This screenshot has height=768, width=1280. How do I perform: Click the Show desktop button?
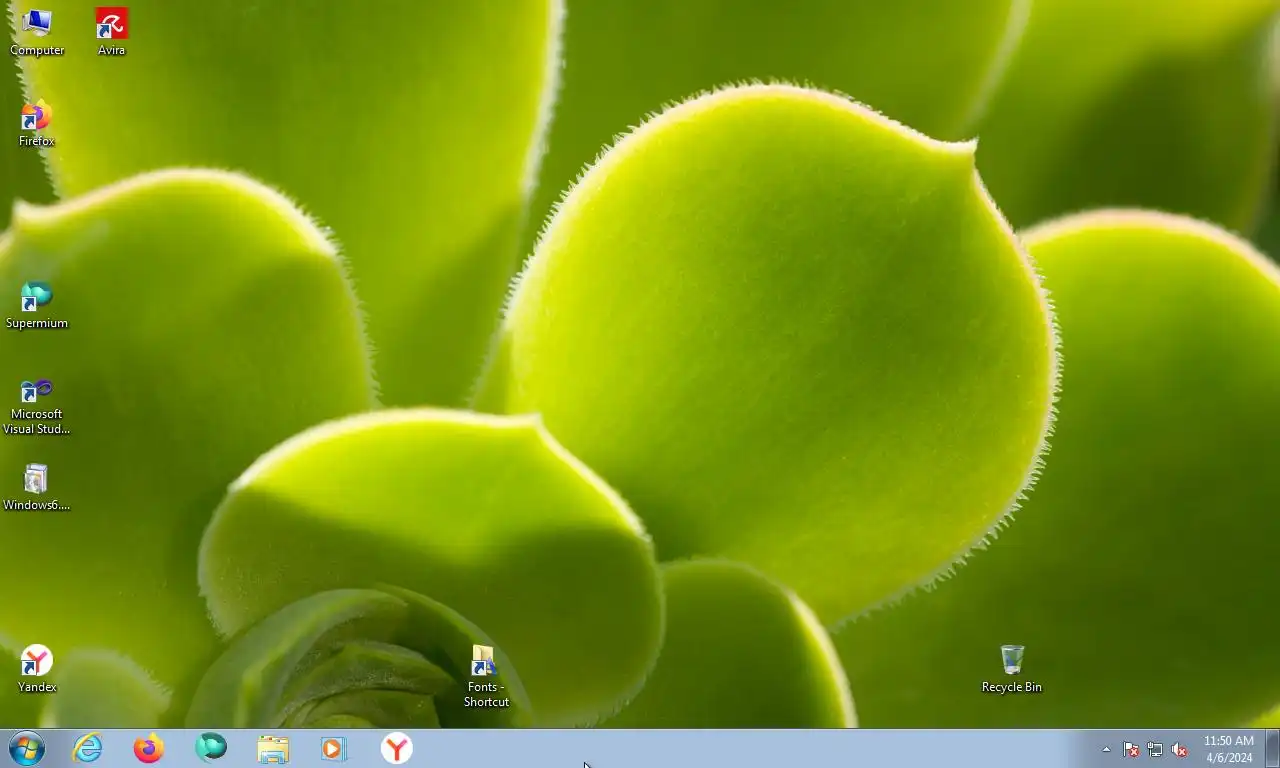click(x=1272, y=749)
